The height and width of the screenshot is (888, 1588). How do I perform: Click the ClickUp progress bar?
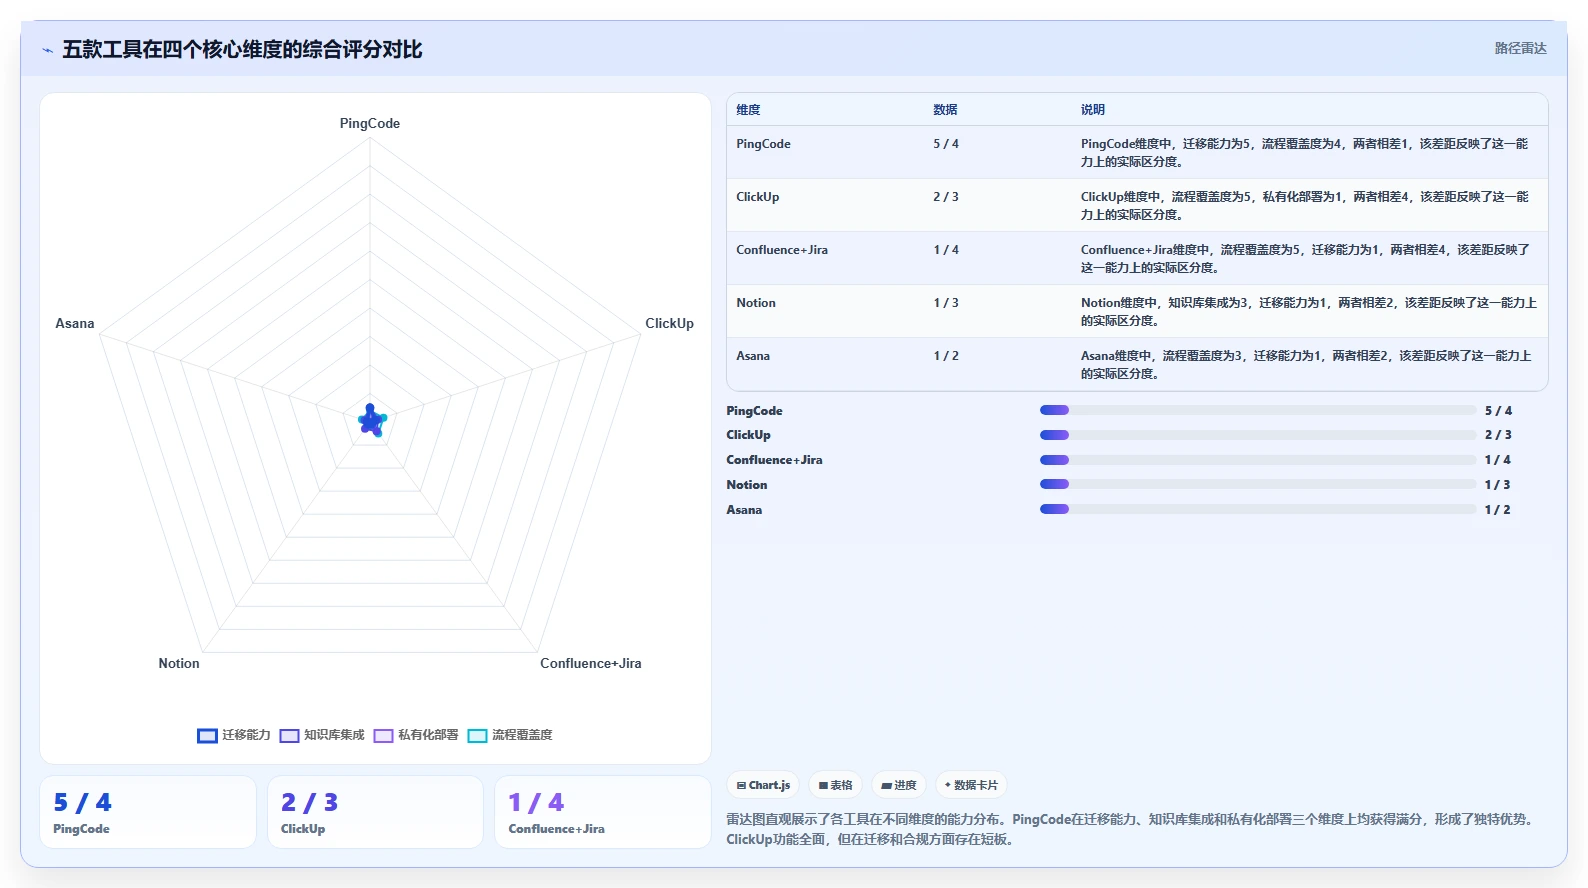(x=1258, y=435)
